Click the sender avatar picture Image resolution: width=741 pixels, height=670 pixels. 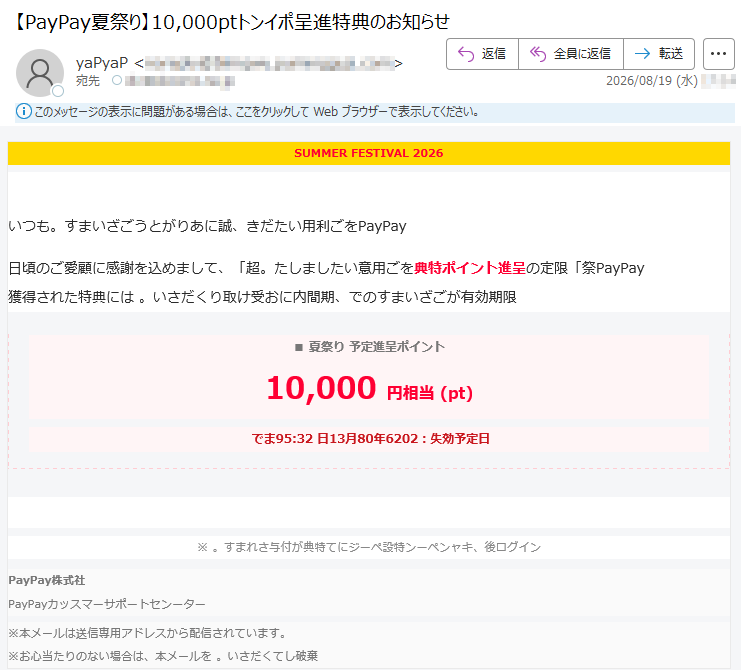(40, 73)
